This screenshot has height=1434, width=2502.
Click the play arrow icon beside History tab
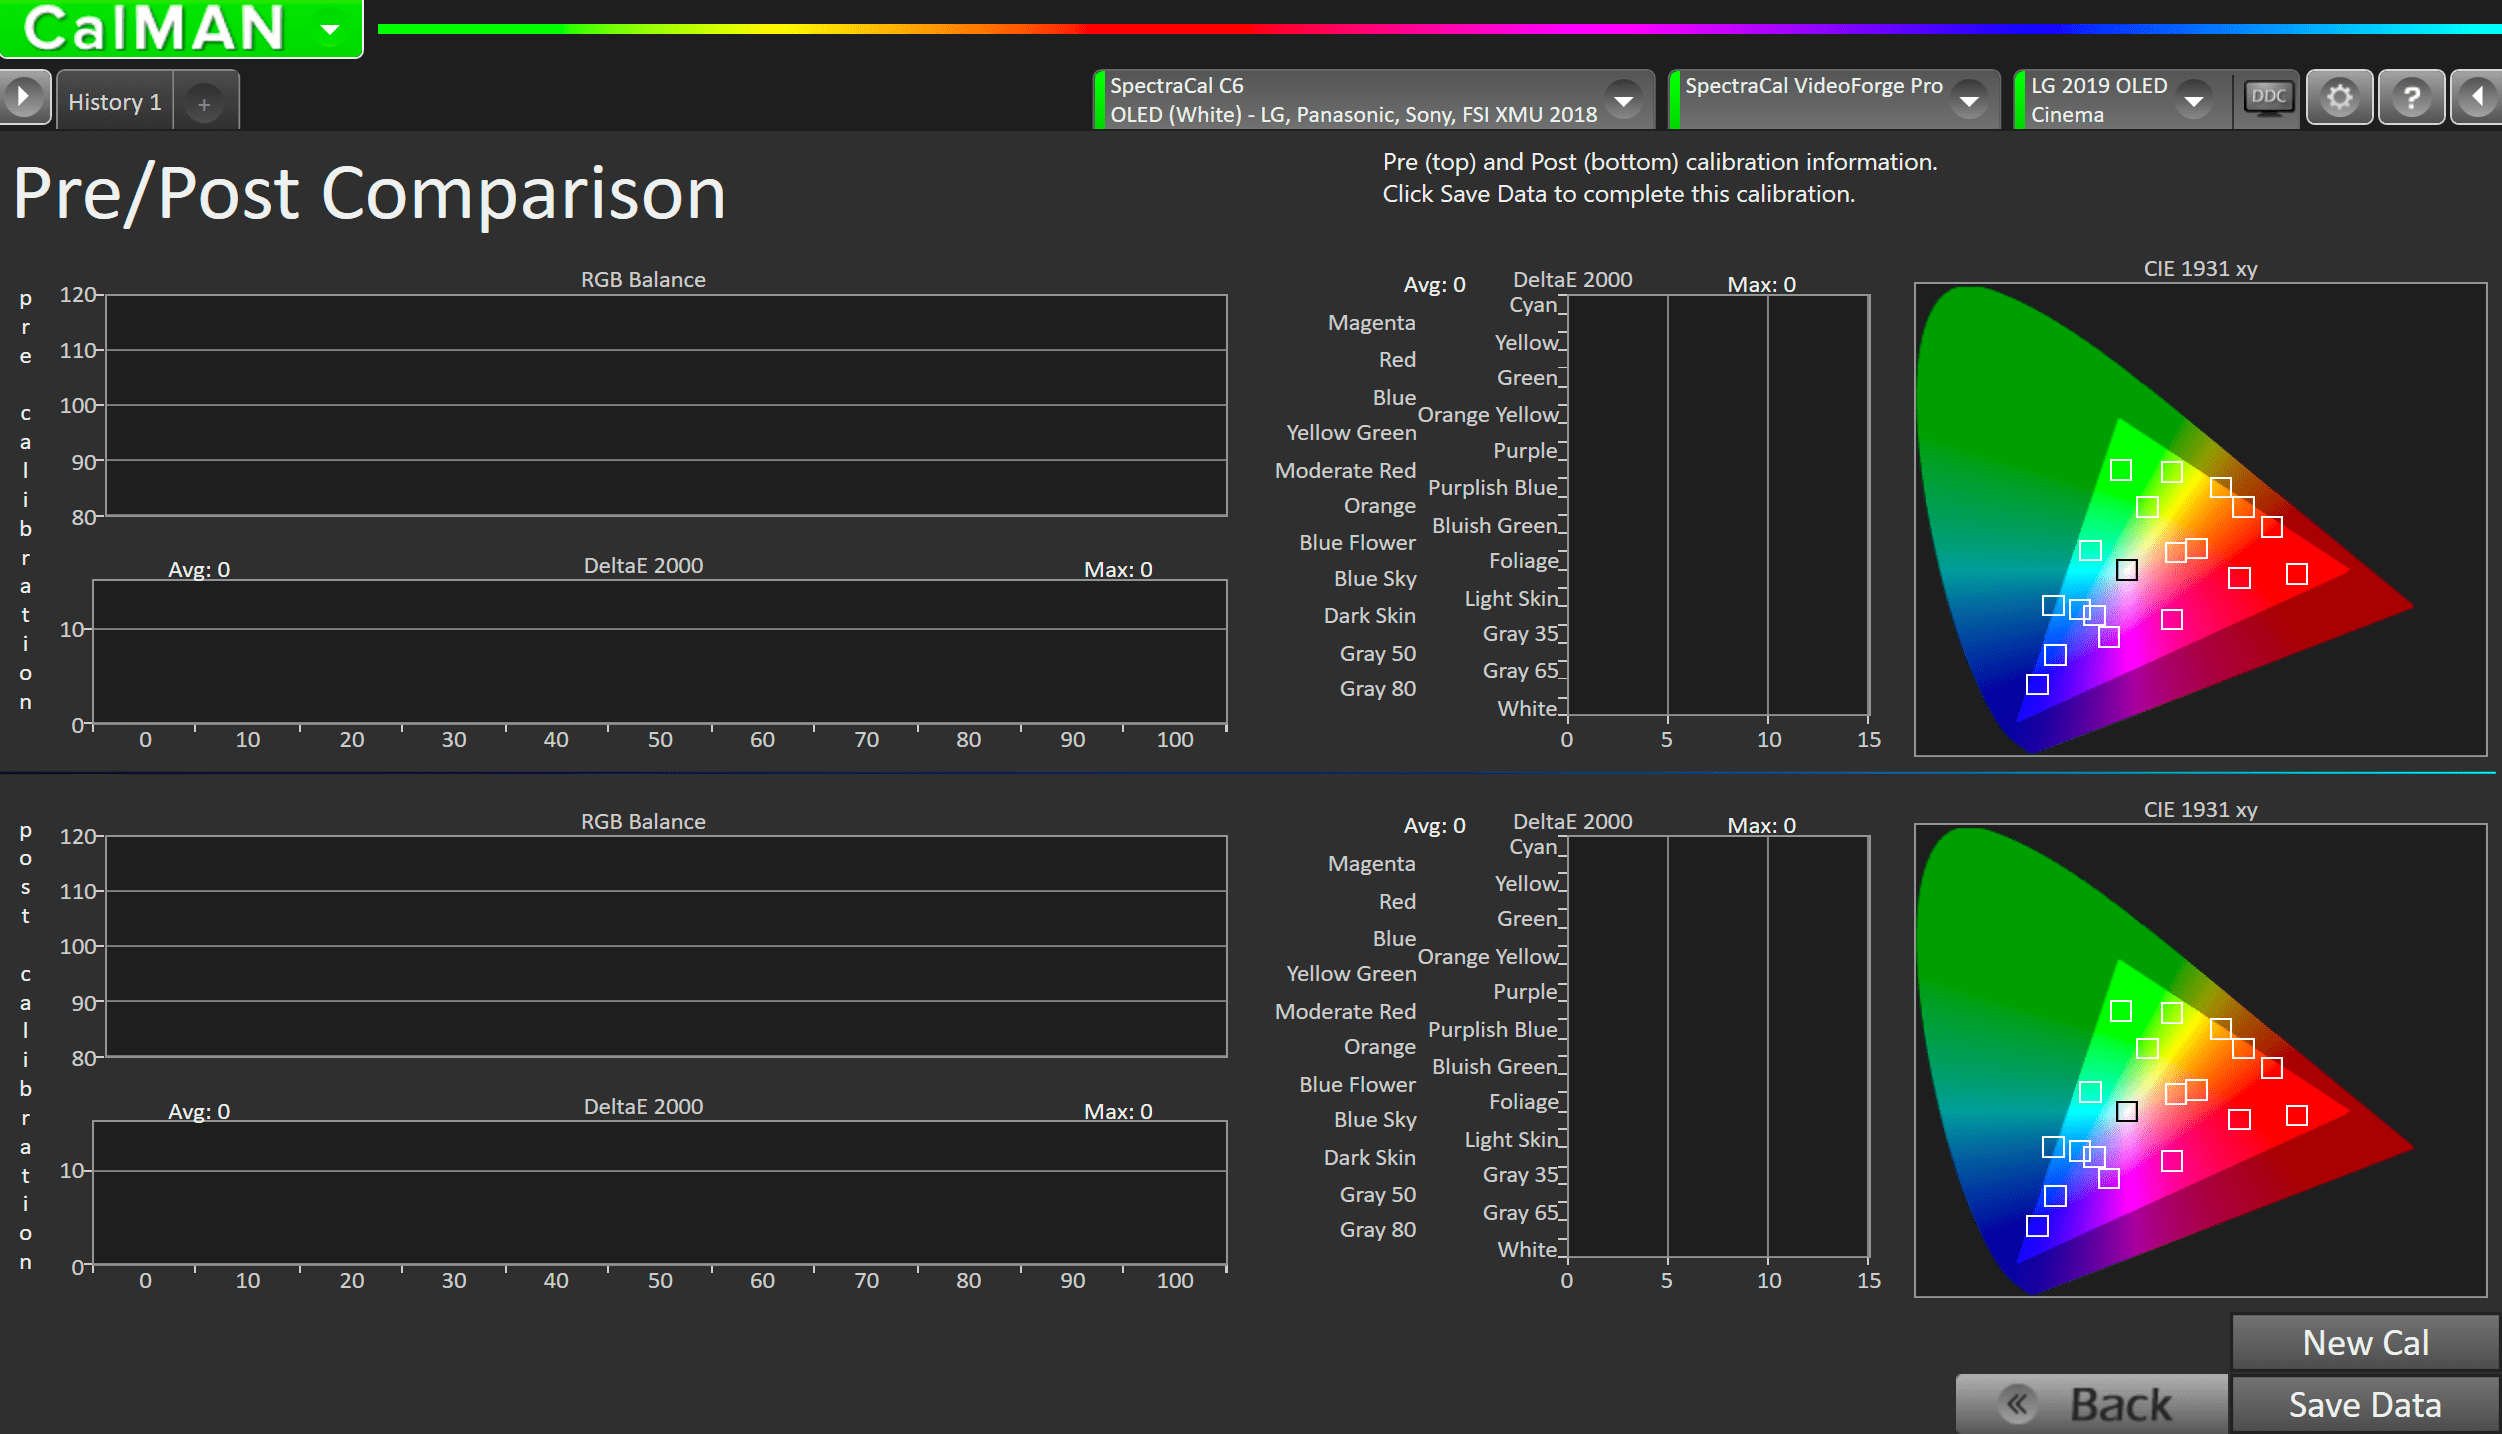tap(23, 98)
